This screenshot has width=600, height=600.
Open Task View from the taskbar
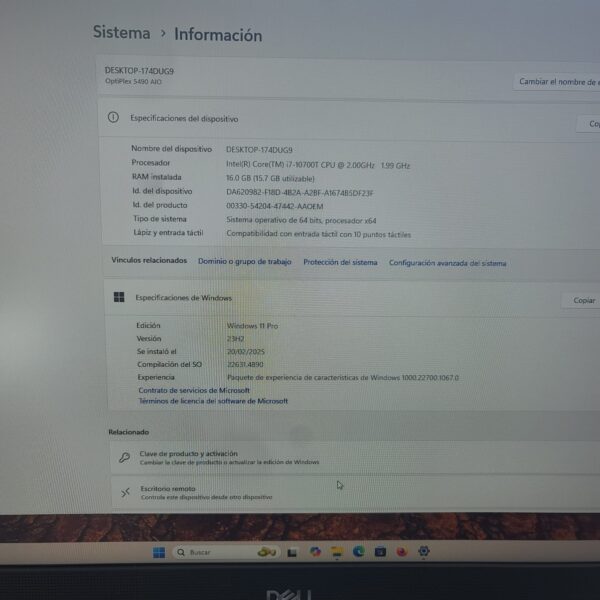[292, 552]
